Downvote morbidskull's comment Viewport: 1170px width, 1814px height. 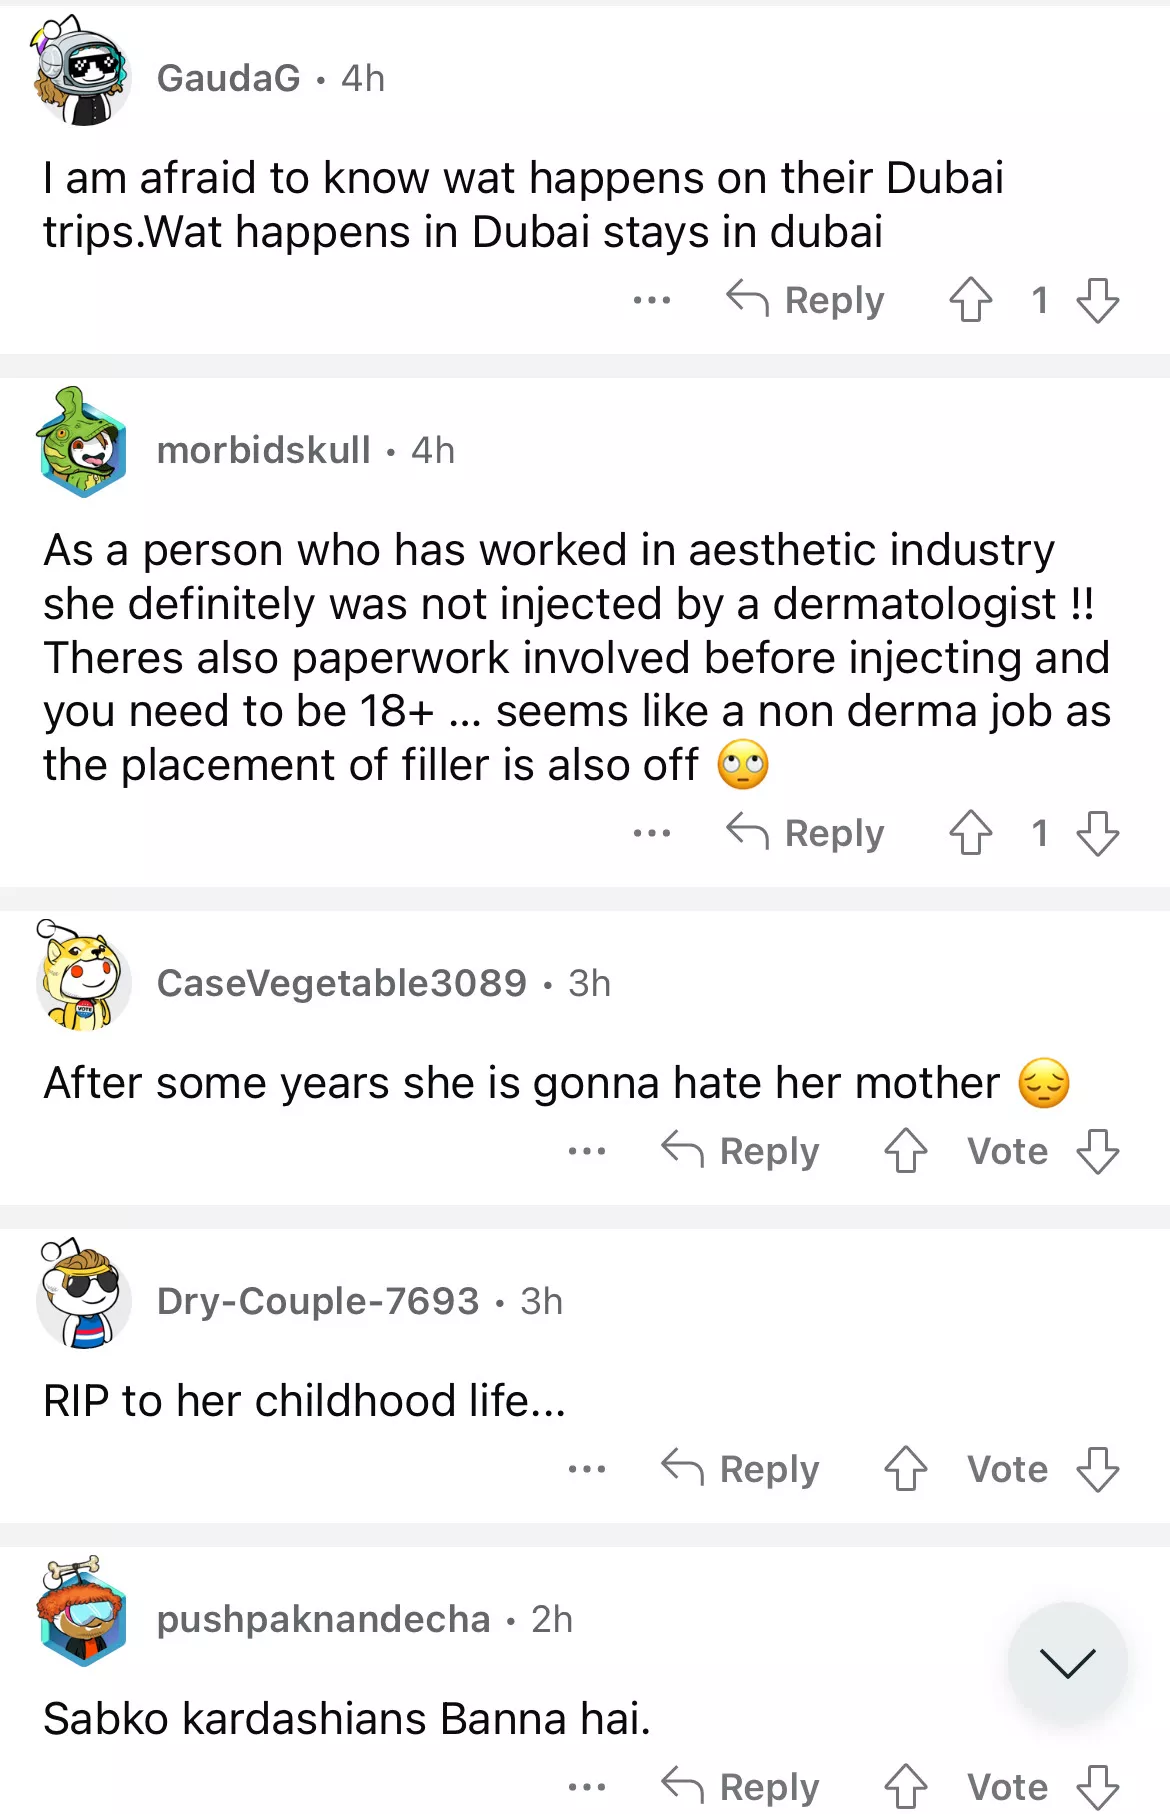[1097, 833]
